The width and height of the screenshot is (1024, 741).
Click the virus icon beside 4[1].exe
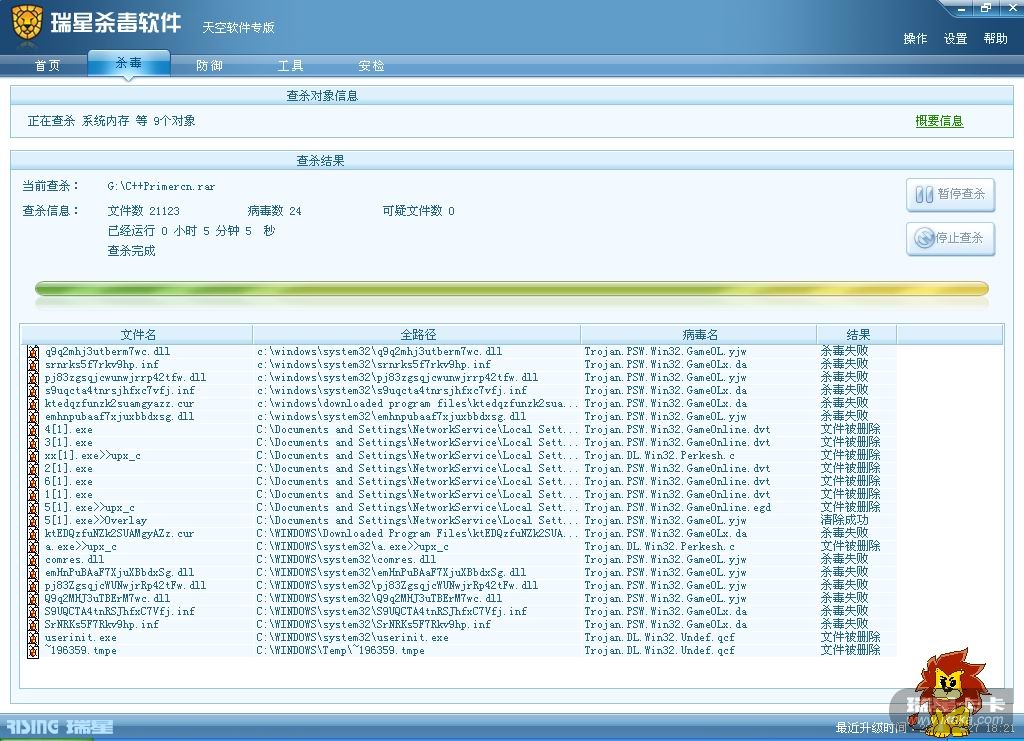33,430
